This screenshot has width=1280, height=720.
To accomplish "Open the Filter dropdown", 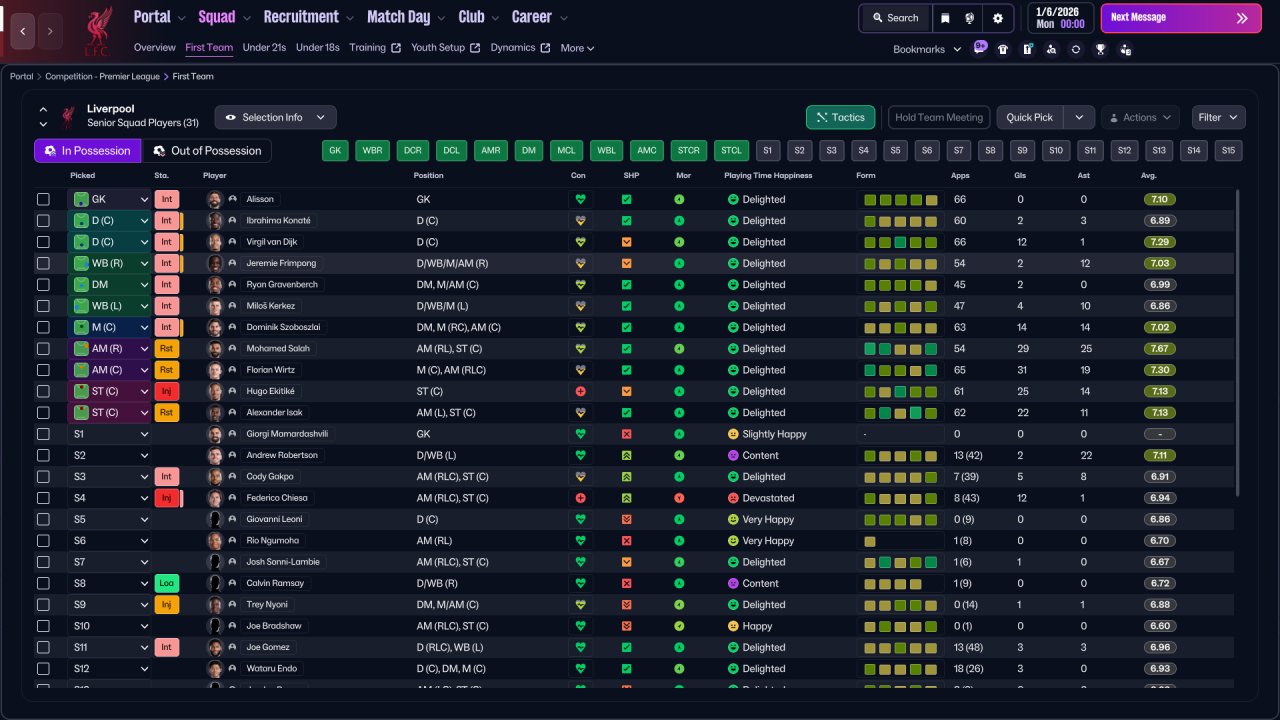I will point(1219,117).
